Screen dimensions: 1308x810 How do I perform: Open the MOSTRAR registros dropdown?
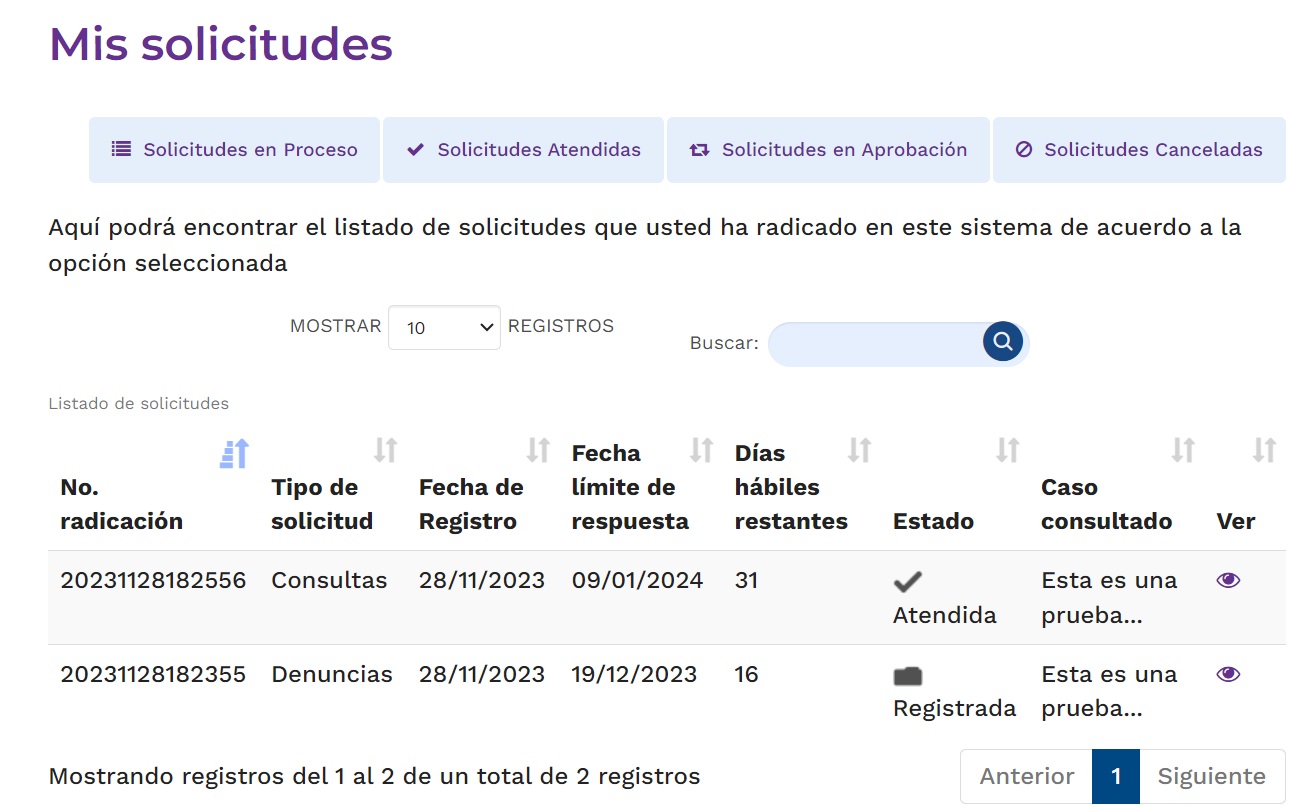[x=443, y=327]
